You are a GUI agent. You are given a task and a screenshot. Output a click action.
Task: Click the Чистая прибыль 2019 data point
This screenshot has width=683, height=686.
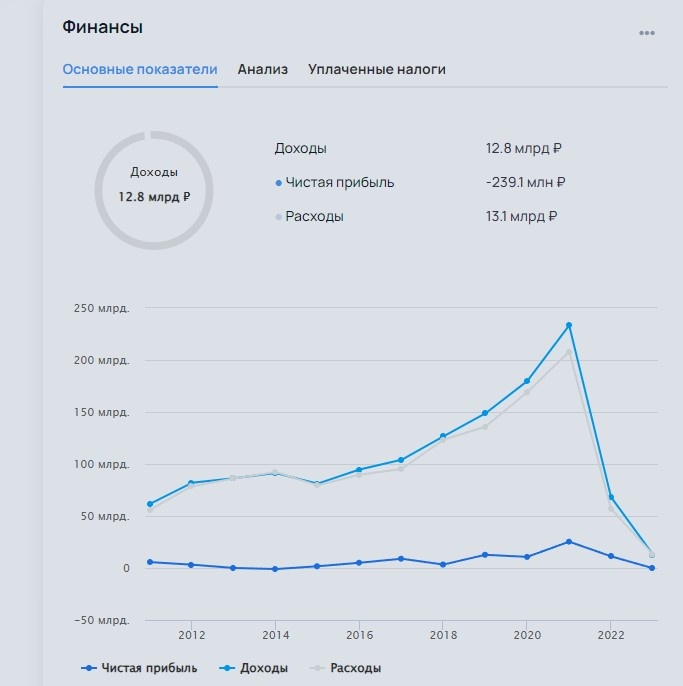[485, 555]
